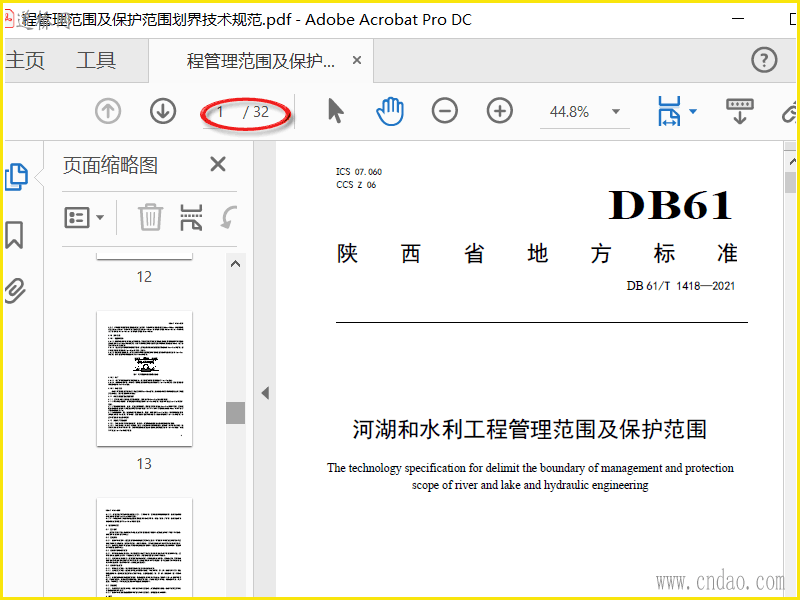The height and width of the screenshot is (600, 800).
Task: Click page label 13 in thumbnails
Action: (x=144, y=463)
